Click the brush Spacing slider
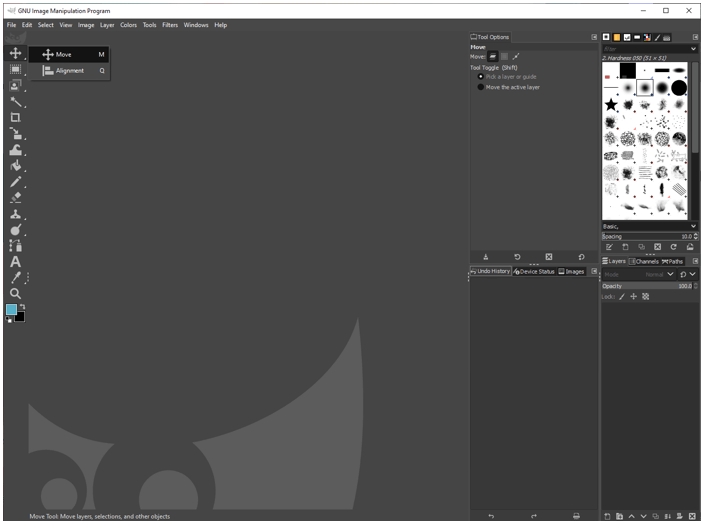 tap(647, 236)
